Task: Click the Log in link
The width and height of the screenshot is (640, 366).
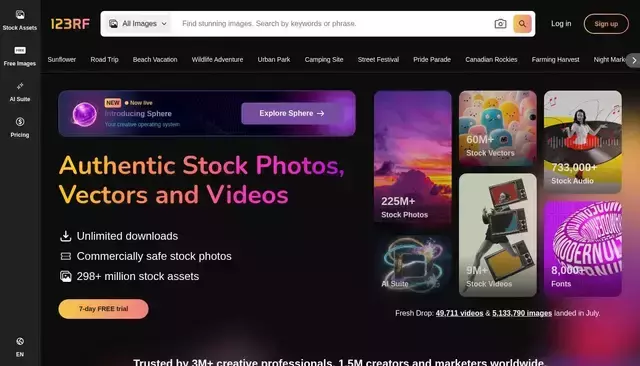Action: point(561,24)
